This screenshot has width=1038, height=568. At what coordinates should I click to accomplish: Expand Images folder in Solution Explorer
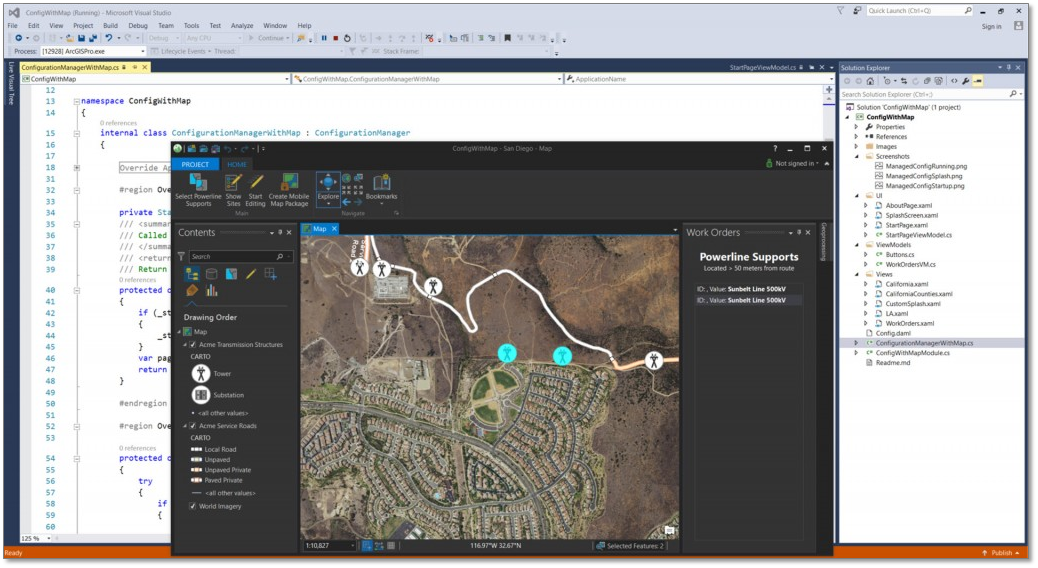tap(857, 147)
